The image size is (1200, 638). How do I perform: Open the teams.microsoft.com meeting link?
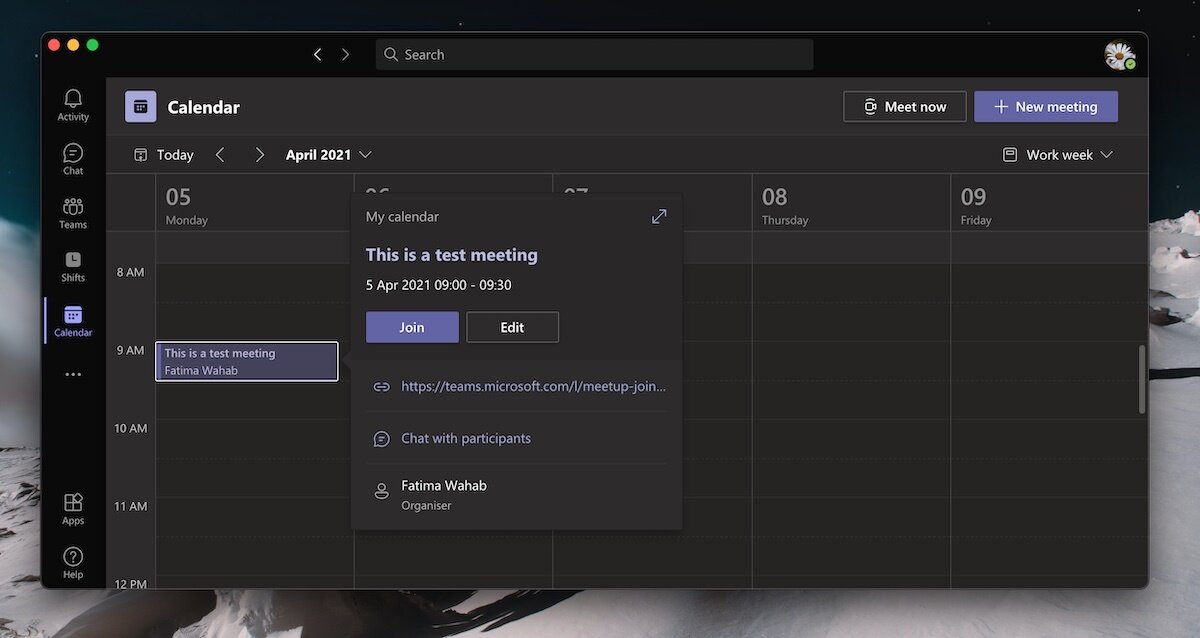coord(533,386)
